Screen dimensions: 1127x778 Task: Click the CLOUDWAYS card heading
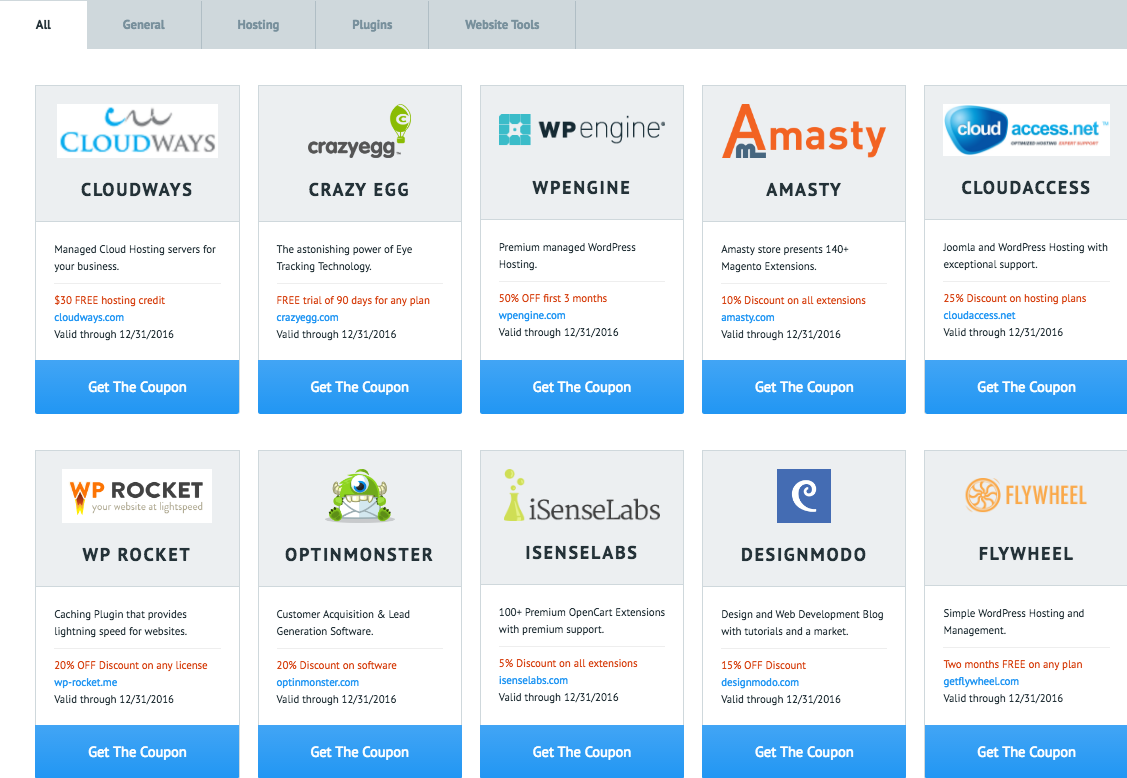click(137, 190)
